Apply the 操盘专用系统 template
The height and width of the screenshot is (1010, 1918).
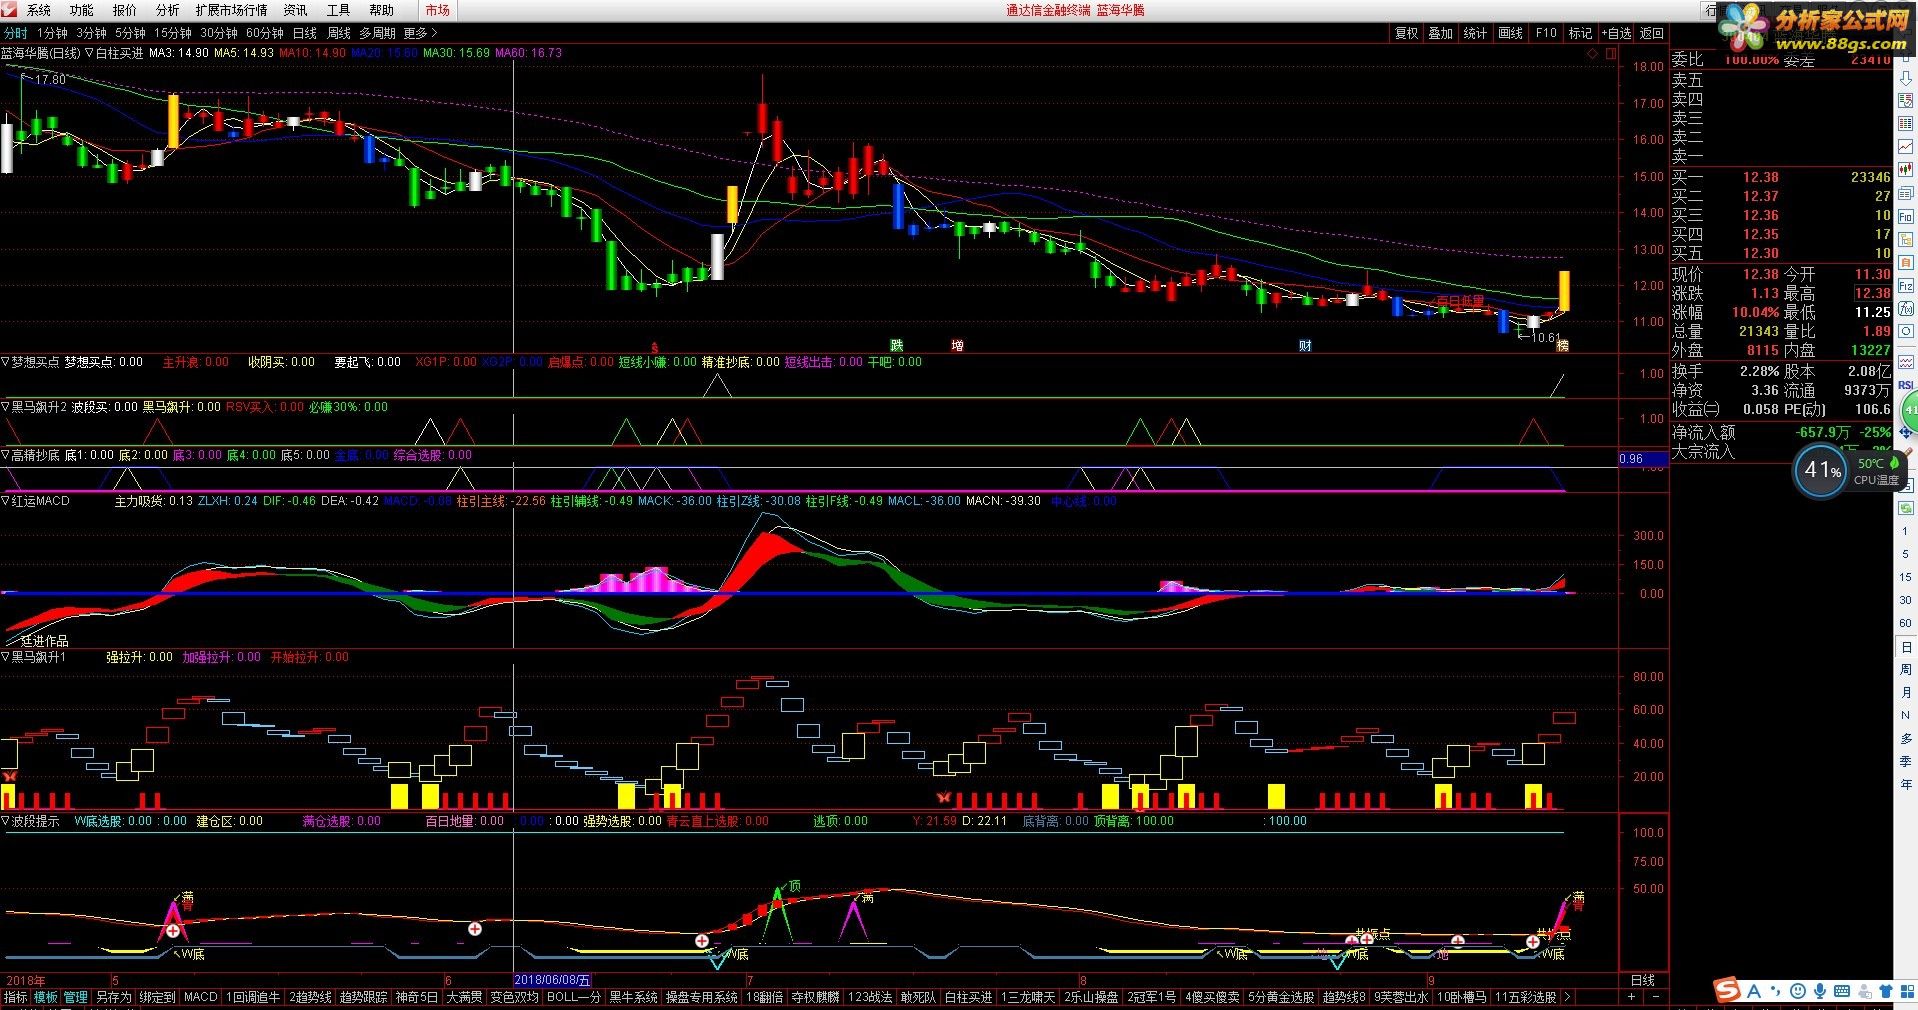pyautogui.click(x=701, y=997)
